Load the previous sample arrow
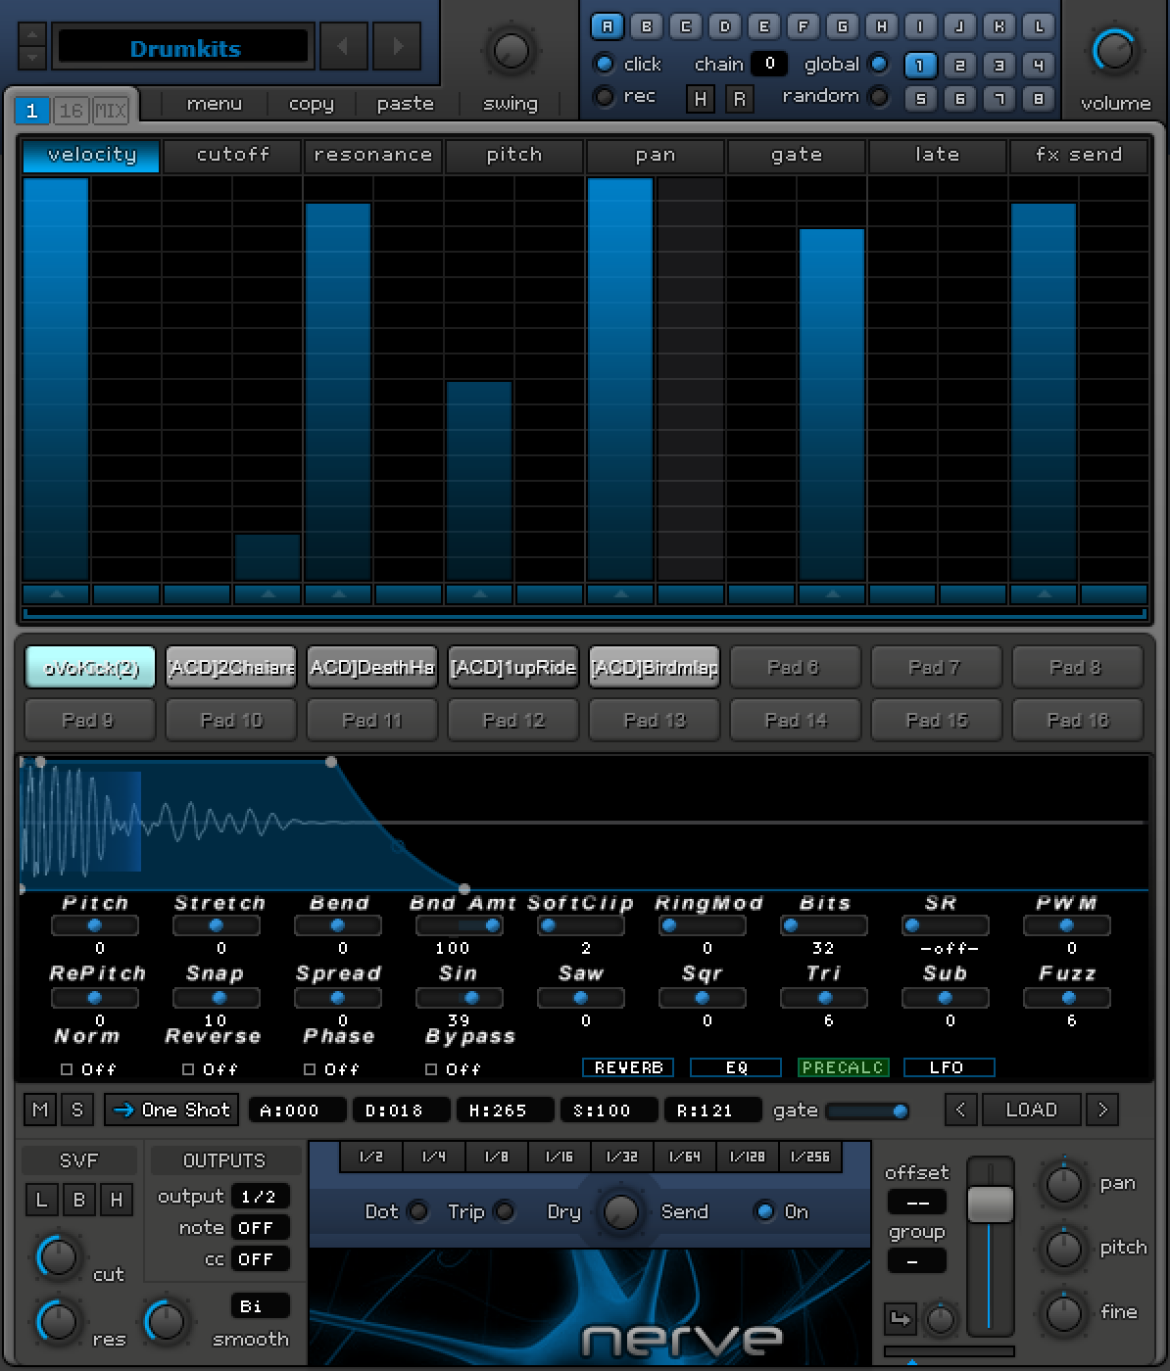The height and width of the screenshot is (1371, 1170). click(x=961, y=1109)
